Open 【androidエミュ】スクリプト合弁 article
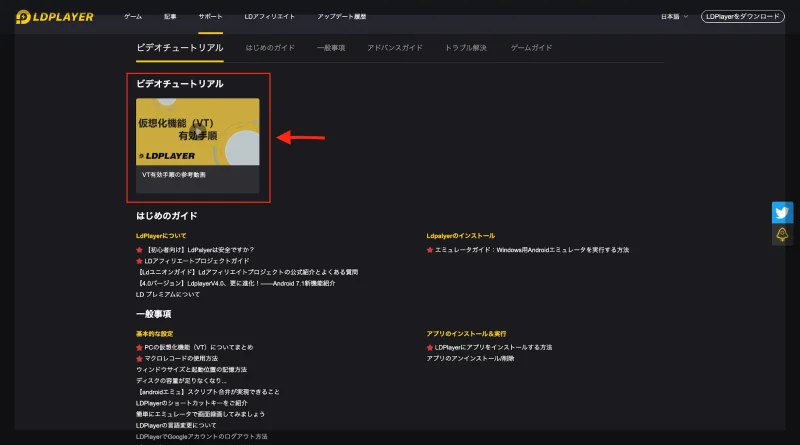The width and height of the screenshot is (800, 445). click(x=208, y=392)
